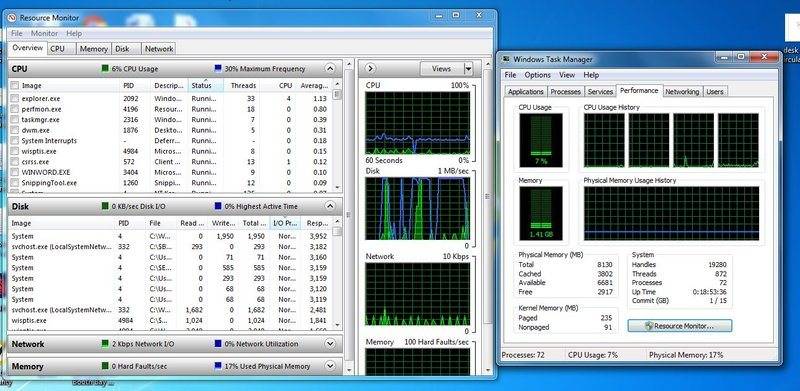Viewport: 800px width, 391px height.
Task: Open the View menu in Task Manager
Action: [567, 75]
